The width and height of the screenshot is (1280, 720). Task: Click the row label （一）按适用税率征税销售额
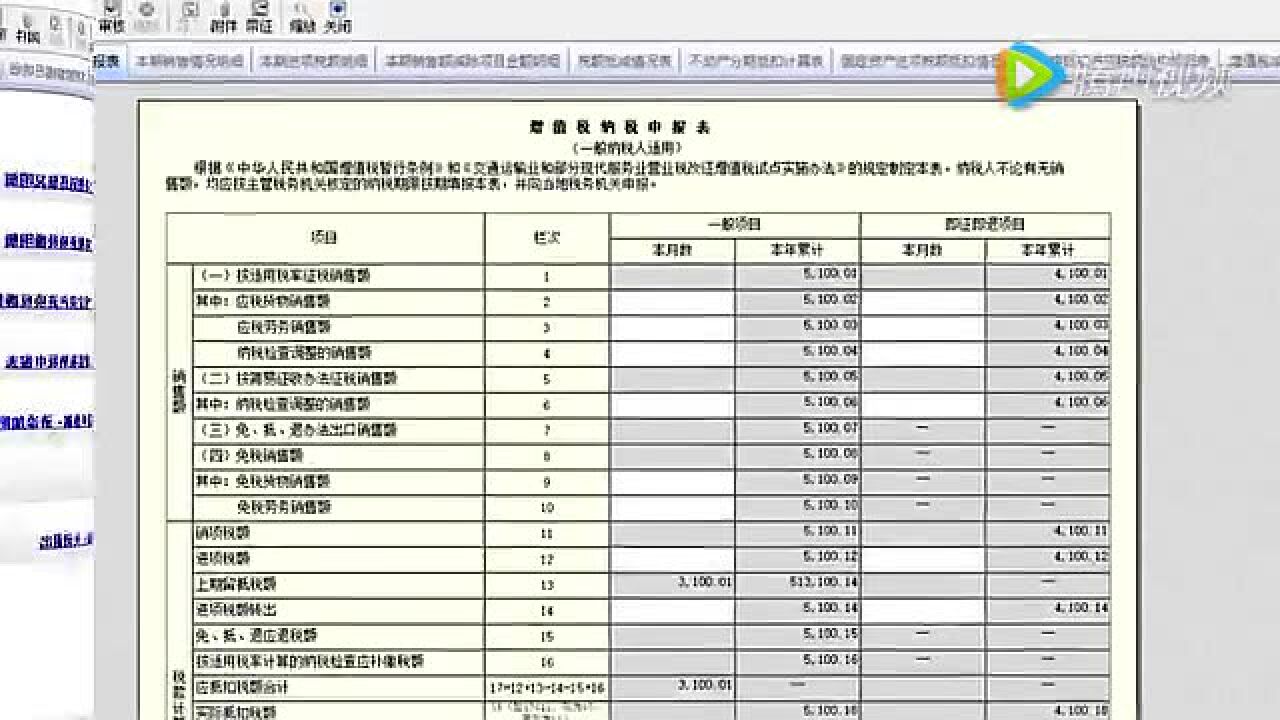tap(282, 276)
